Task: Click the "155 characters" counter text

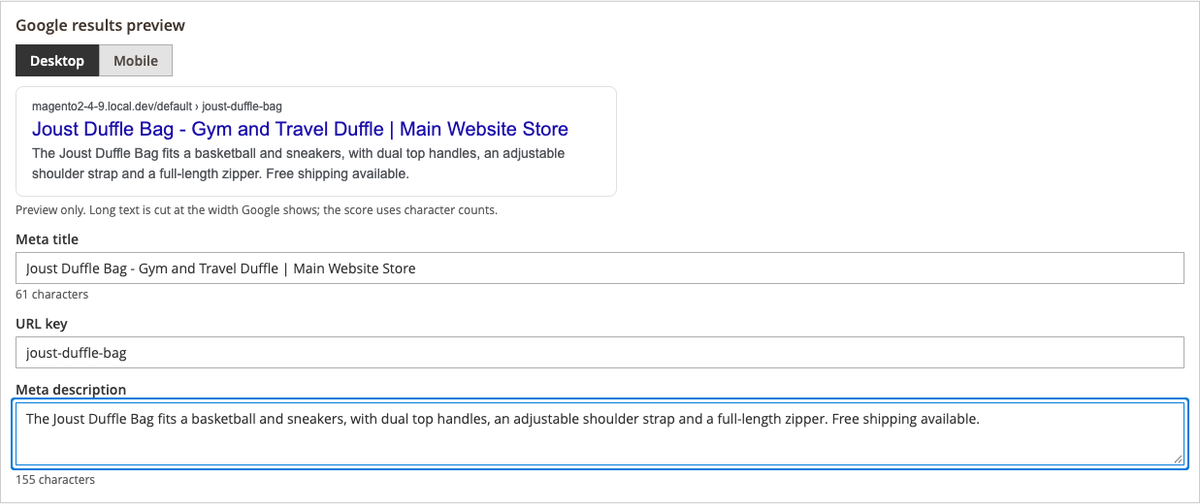Action: (55, 480)
